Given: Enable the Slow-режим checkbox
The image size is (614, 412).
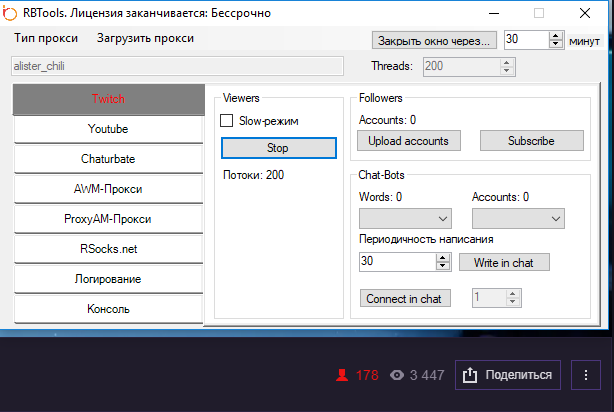Looking at the screenshot, I should pos(227,121).
